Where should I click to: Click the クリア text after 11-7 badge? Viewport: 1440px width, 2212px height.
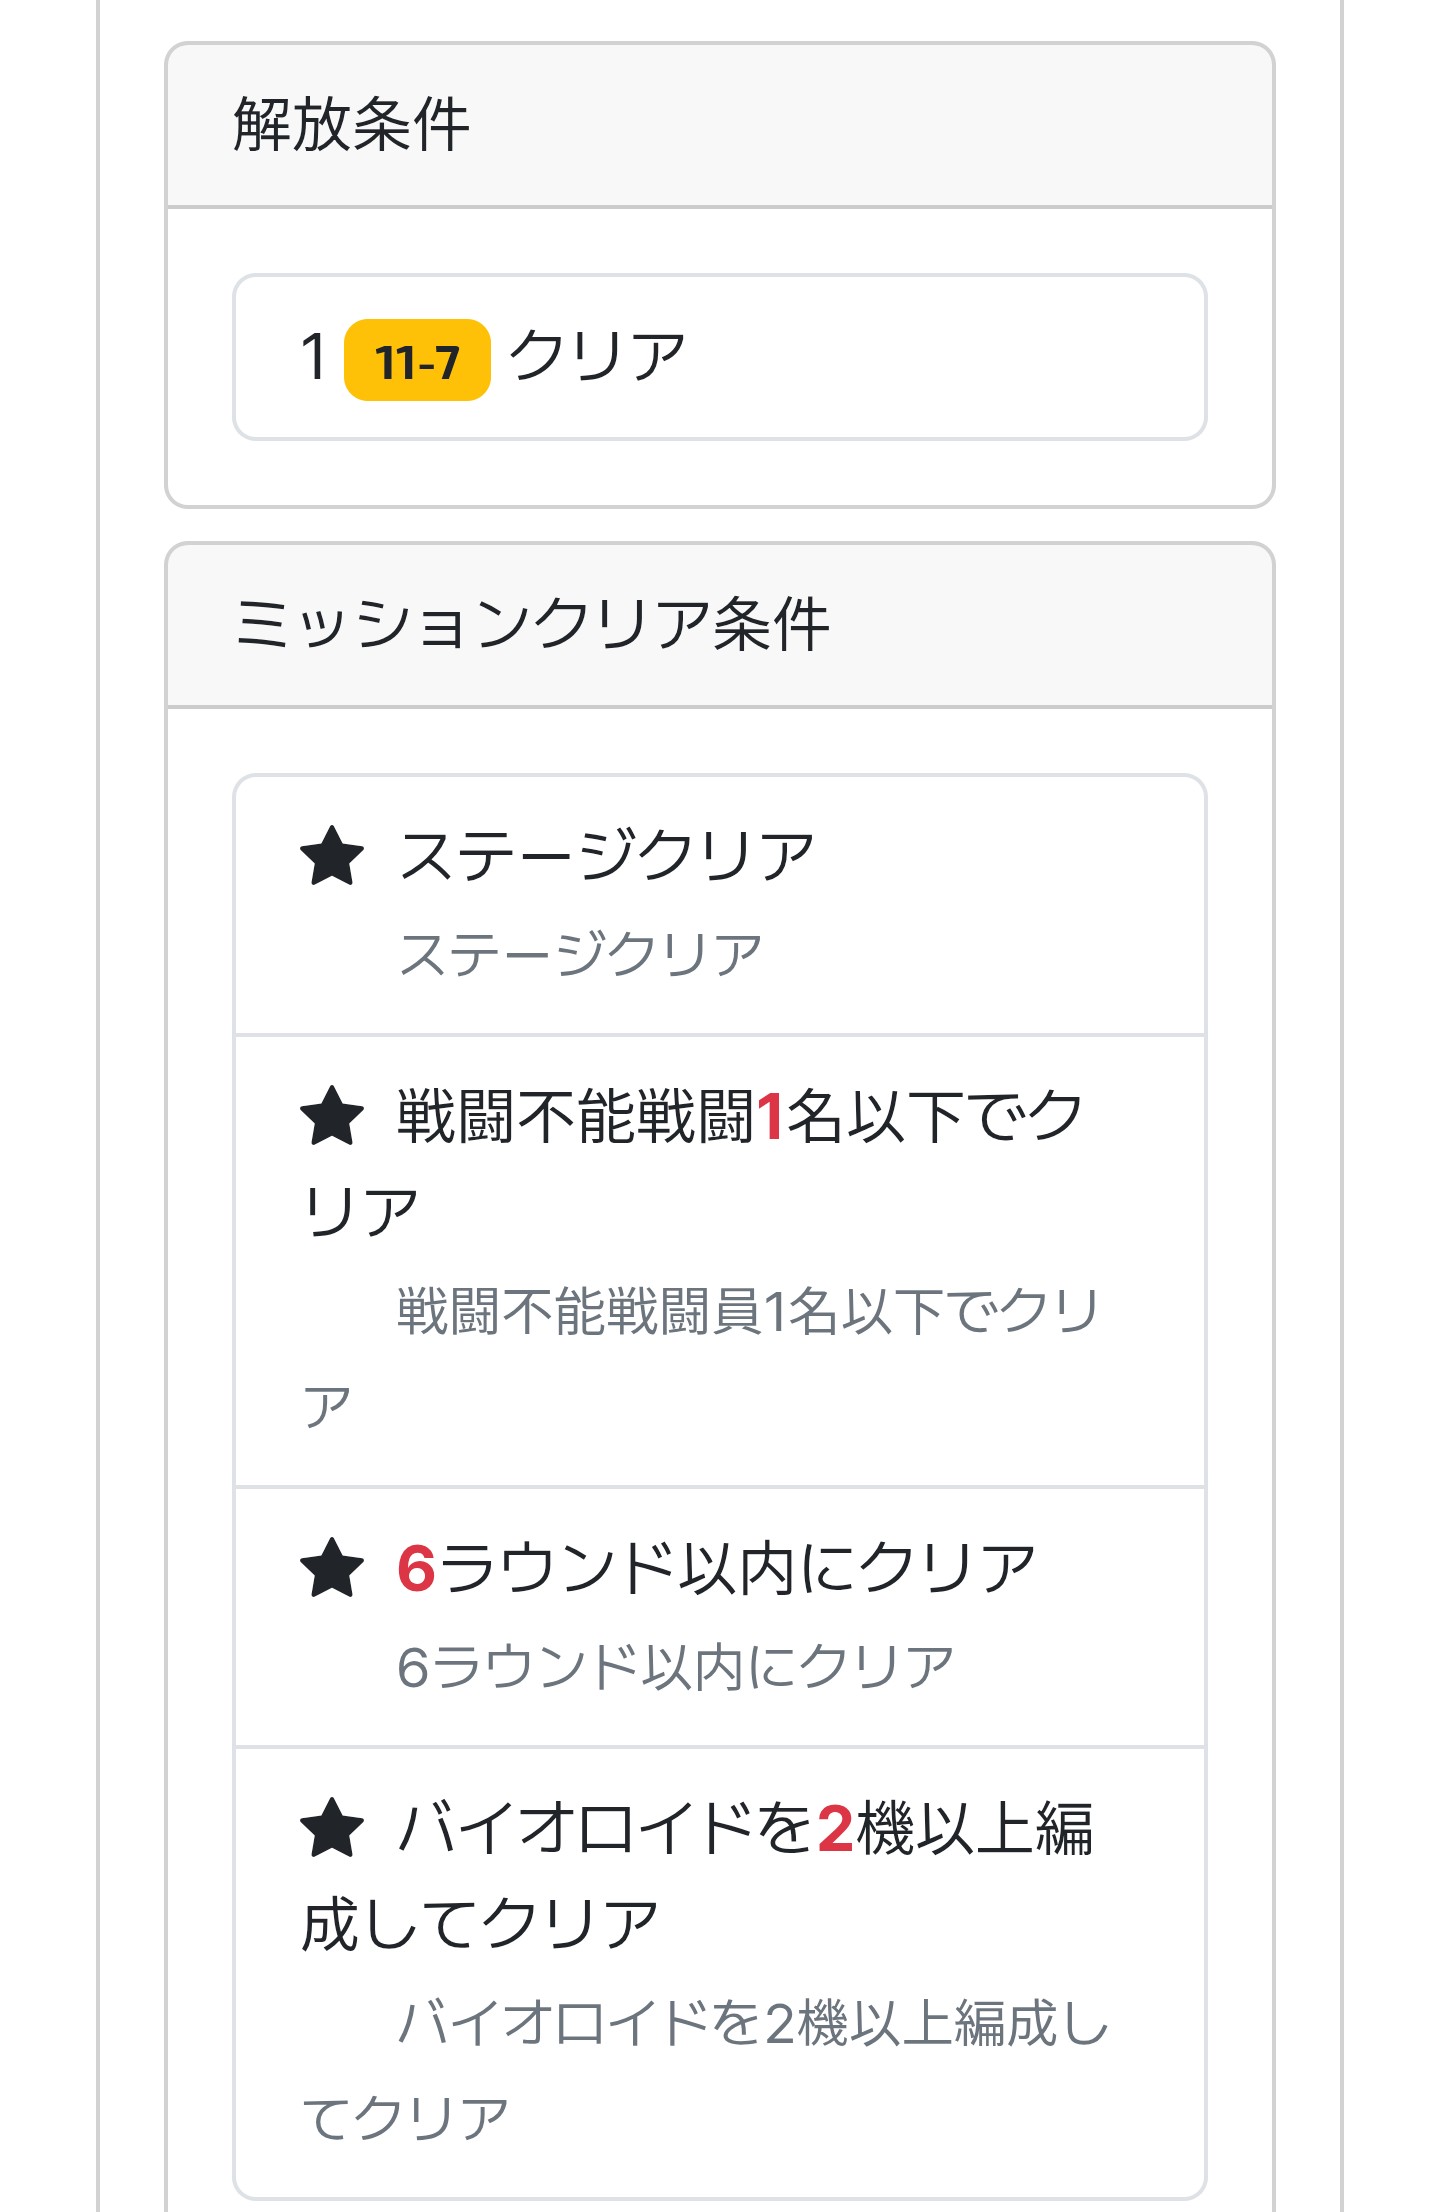point(597,357)
